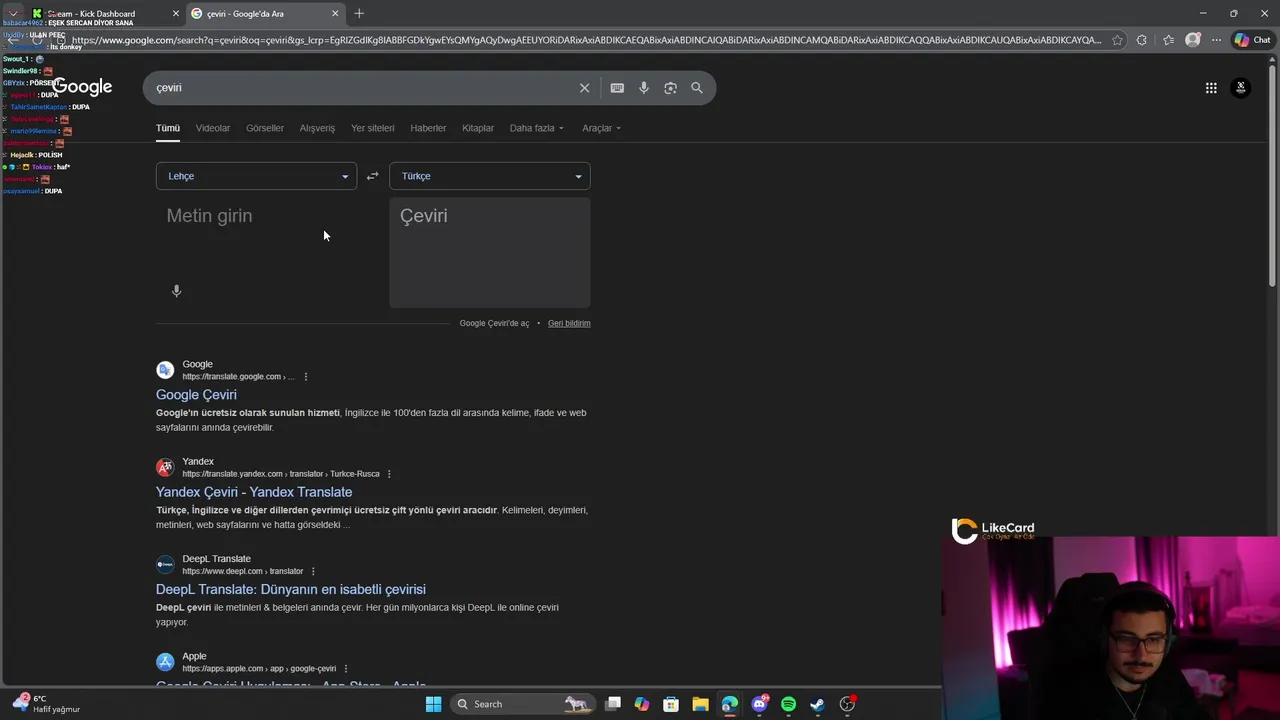This screenshot has width=1280, height=720.
Task: Open the weather widget on taskbar
Action: click(46, 703)
